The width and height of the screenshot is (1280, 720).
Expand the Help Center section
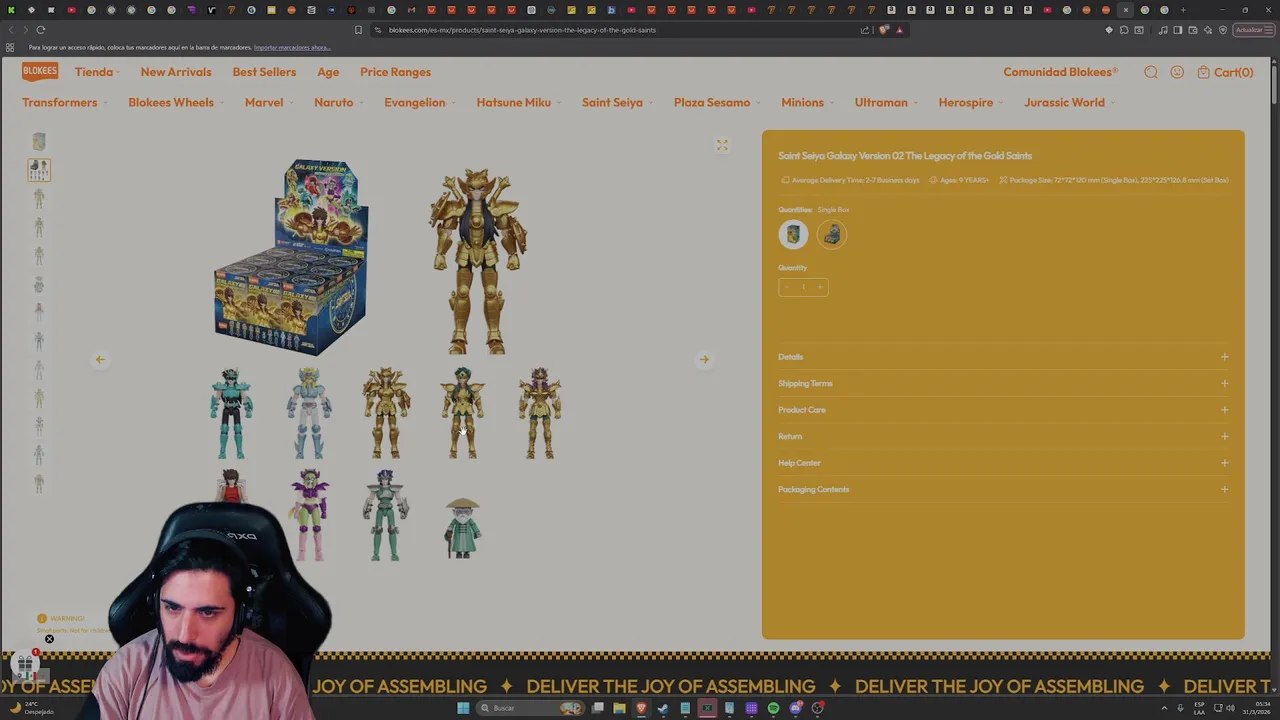[x=1003, y=463]
